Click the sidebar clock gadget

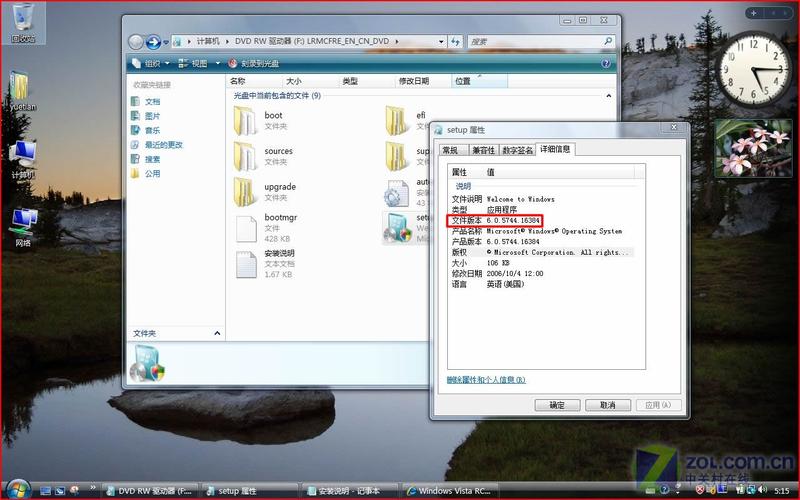coord(755,70)
